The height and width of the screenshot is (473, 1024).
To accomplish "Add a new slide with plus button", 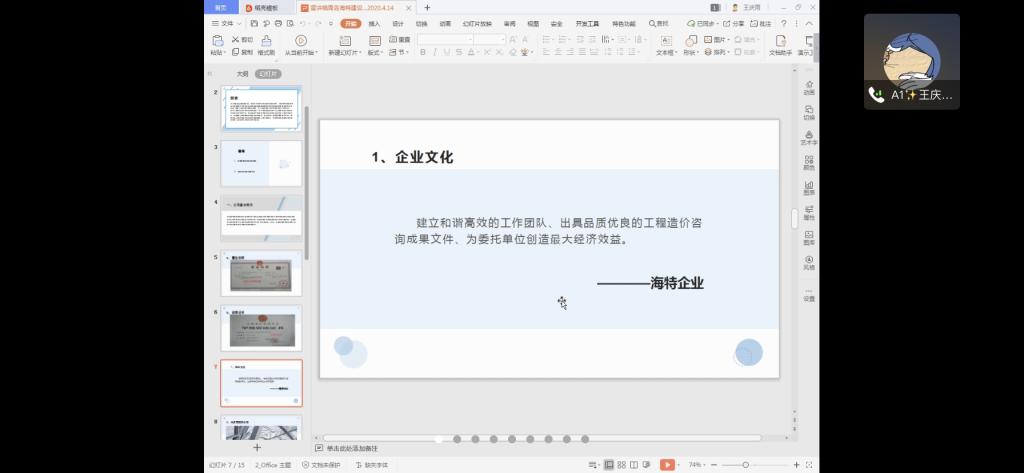I will [257, 448].
